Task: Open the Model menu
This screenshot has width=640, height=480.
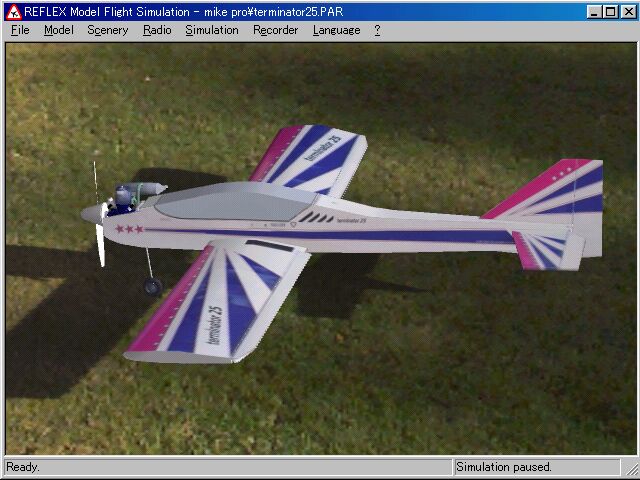Action: 59,30
